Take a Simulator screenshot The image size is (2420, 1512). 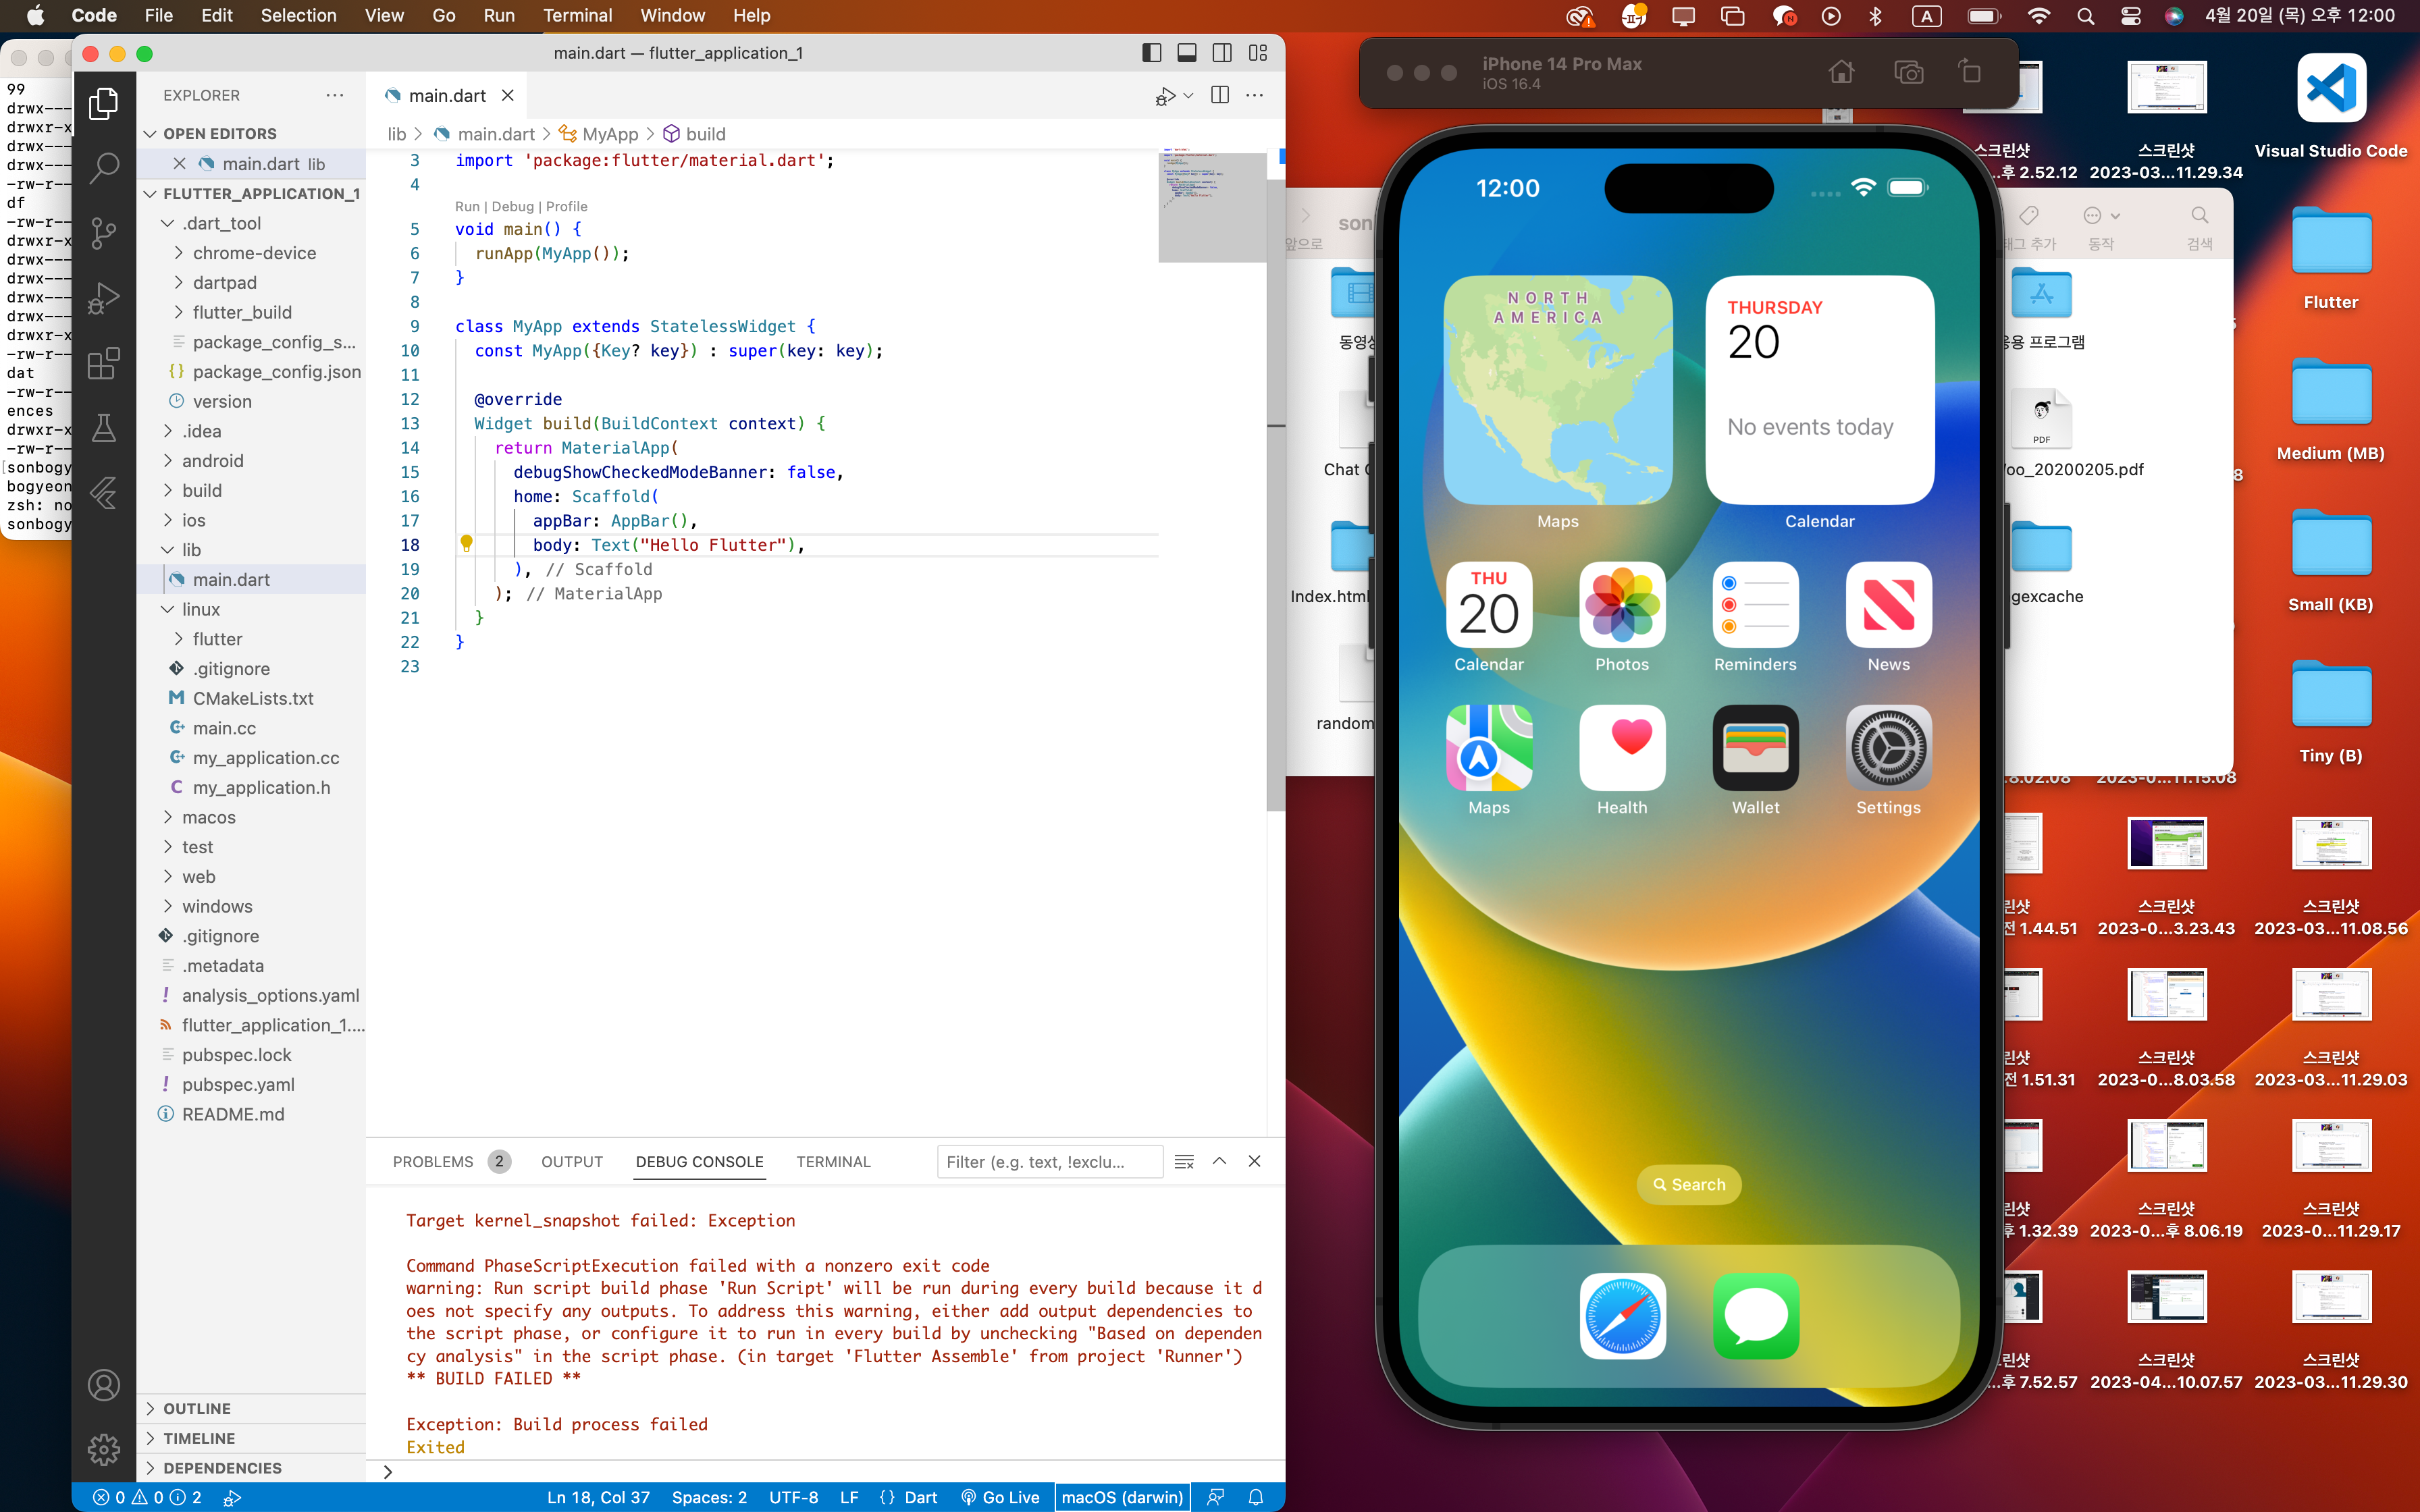pos(1908,72)
